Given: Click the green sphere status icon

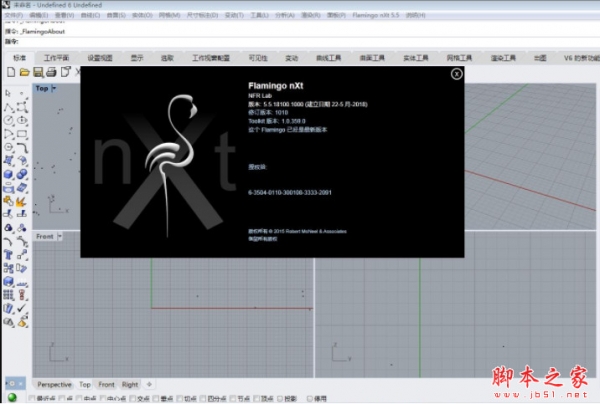Looking at the screenshot, I should [x=12, y=397].
